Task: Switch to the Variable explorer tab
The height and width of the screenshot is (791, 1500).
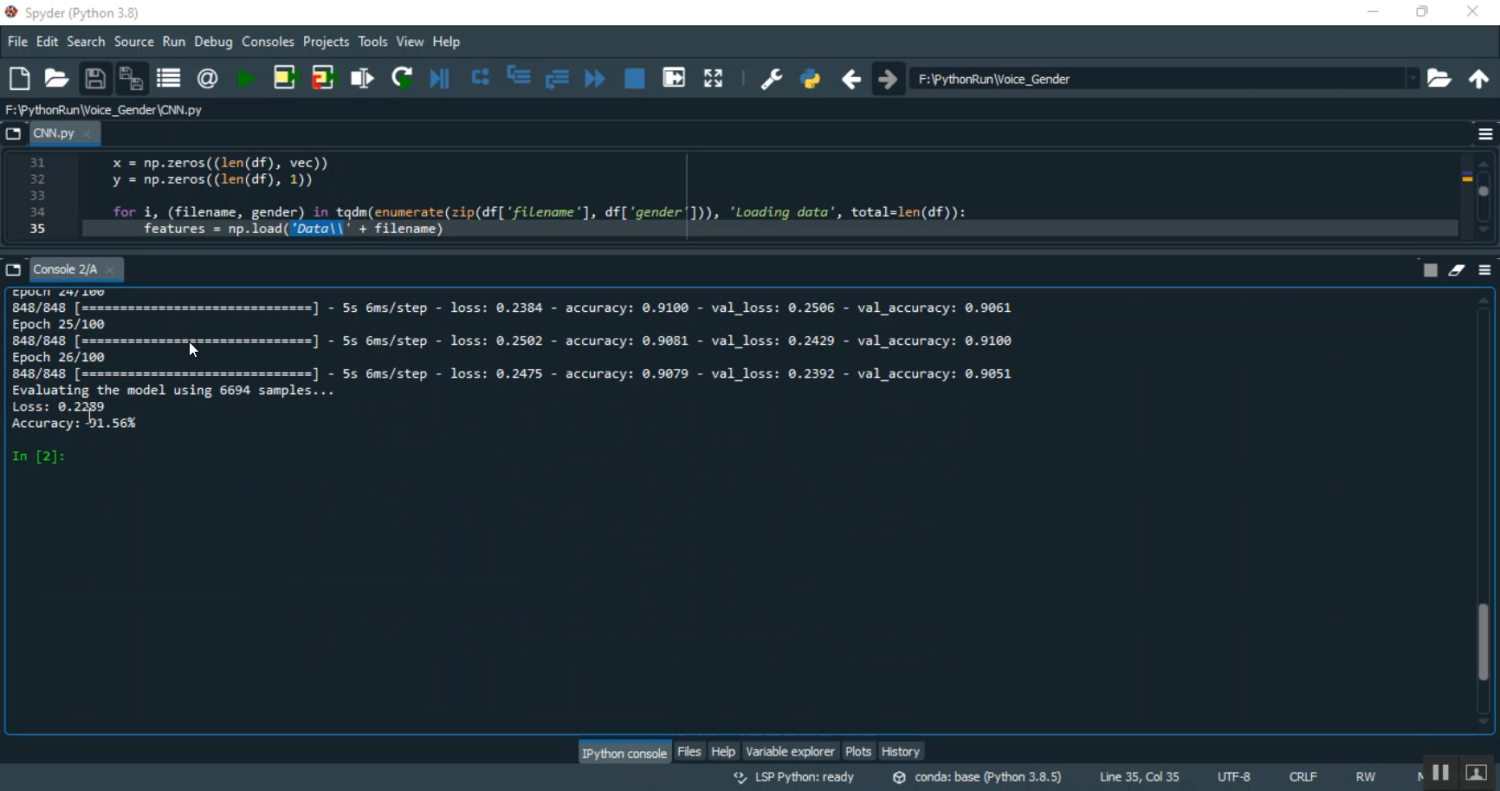Action: (790, 752)
